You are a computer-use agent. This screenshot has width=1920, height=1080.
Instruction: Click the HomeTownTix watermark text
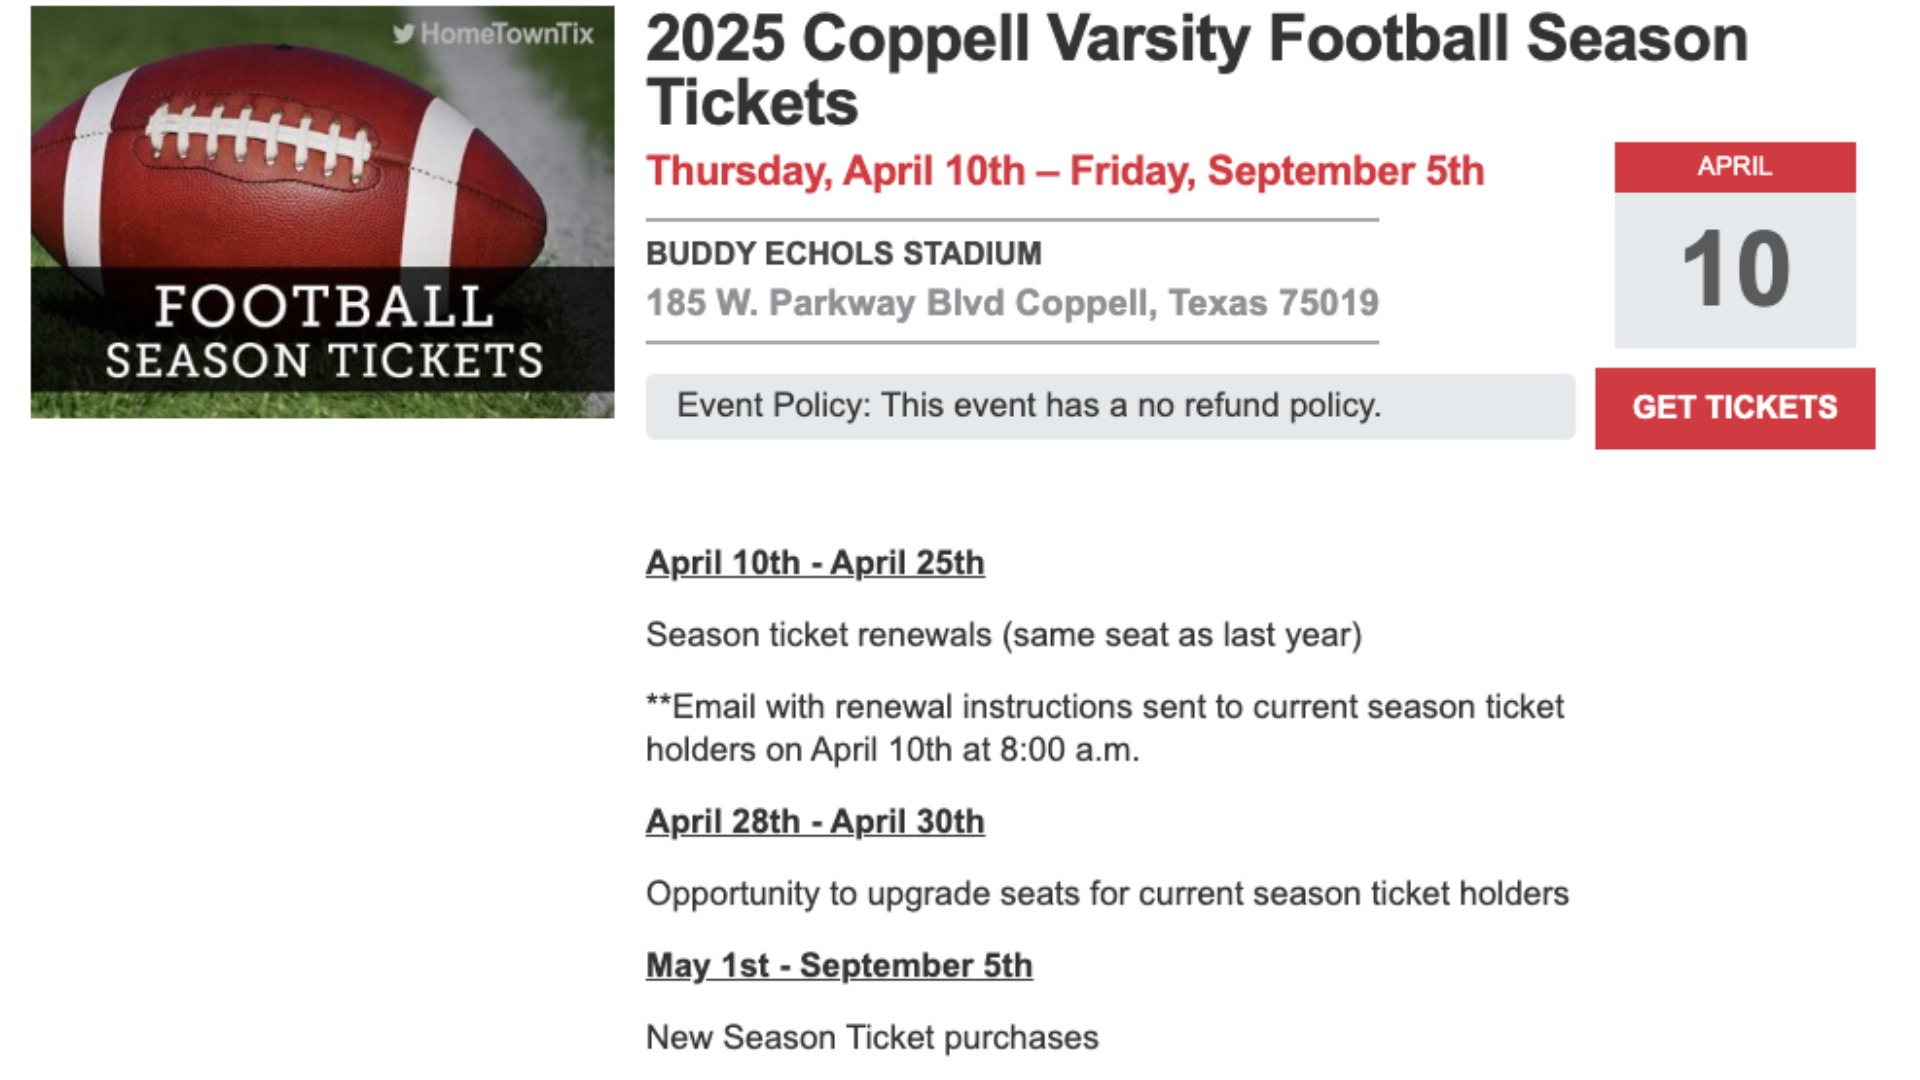pos(507,34)
